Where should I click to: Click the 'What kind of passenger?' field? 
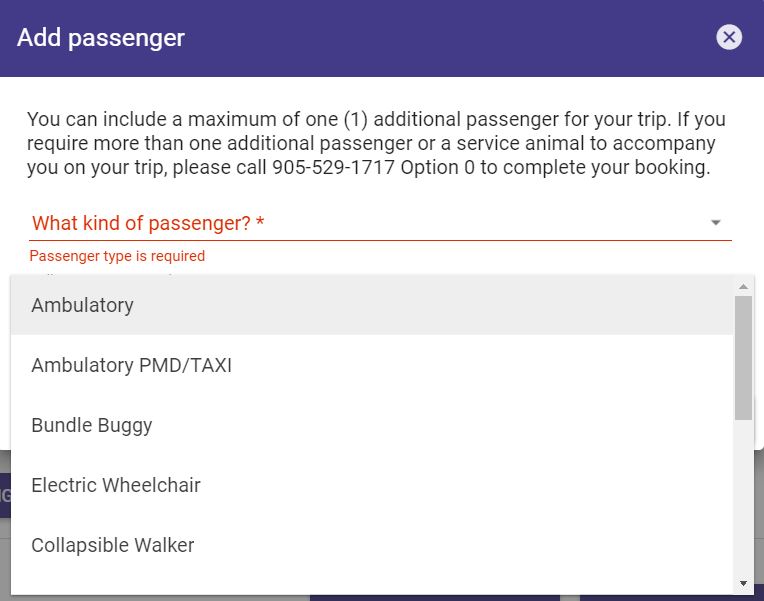(380, 223)
